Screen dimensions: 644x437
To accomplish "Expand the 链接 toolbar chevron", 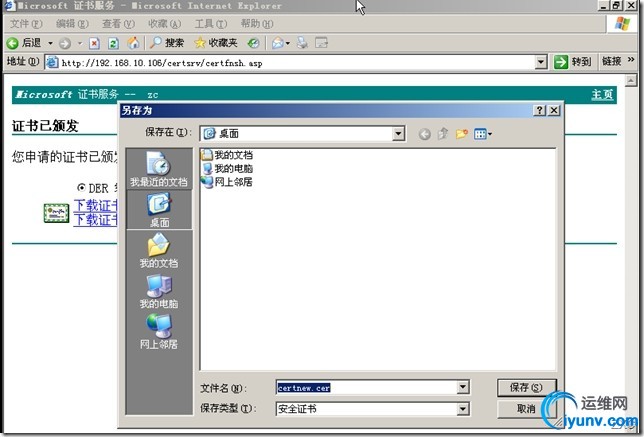I will pos(631,60).
